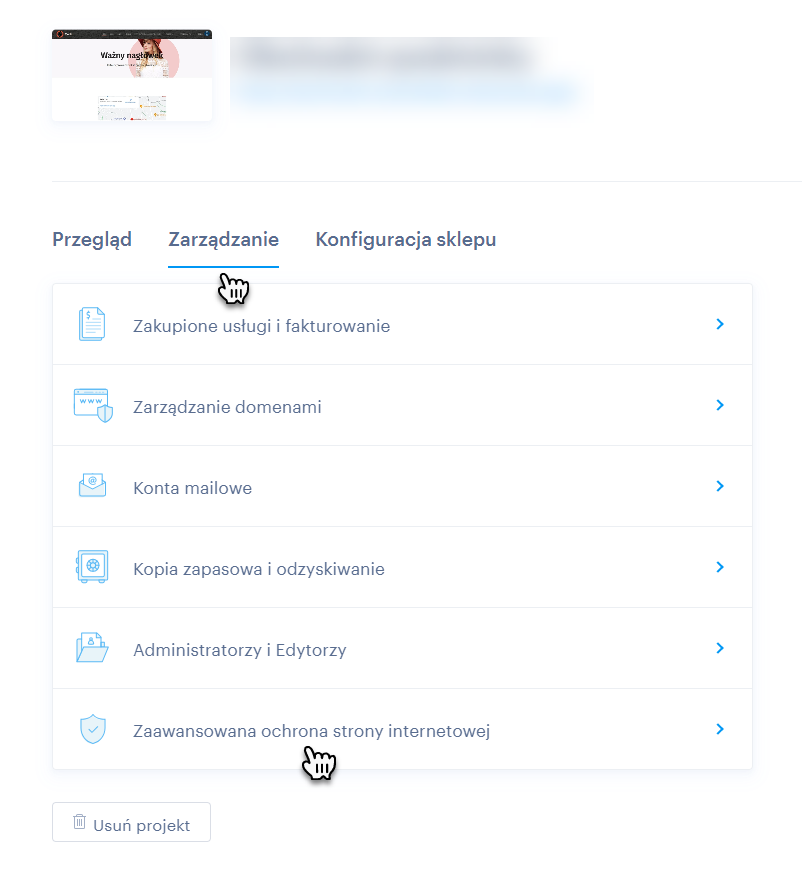Click the chevron next to Kopia zapasowa i odzyskiwanie
Viewport: 802px width, 877px height.
(720, 567)
